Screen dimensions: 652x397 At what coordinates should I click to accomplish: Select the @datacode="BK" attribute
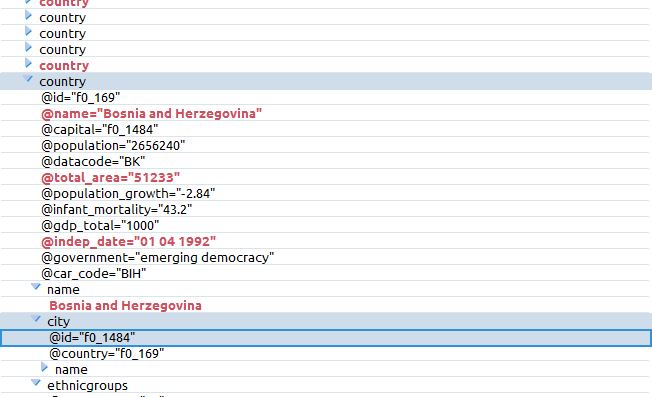tap(93, 162)
